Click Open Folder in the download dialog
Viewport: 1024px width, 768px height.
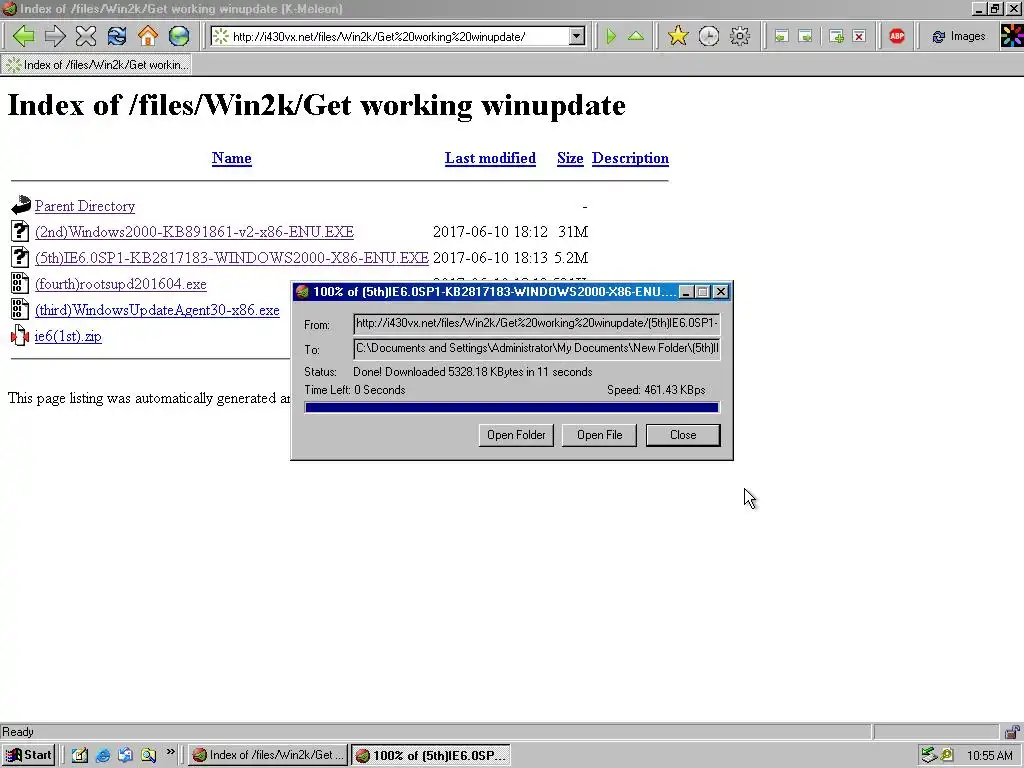coord(516,435)
